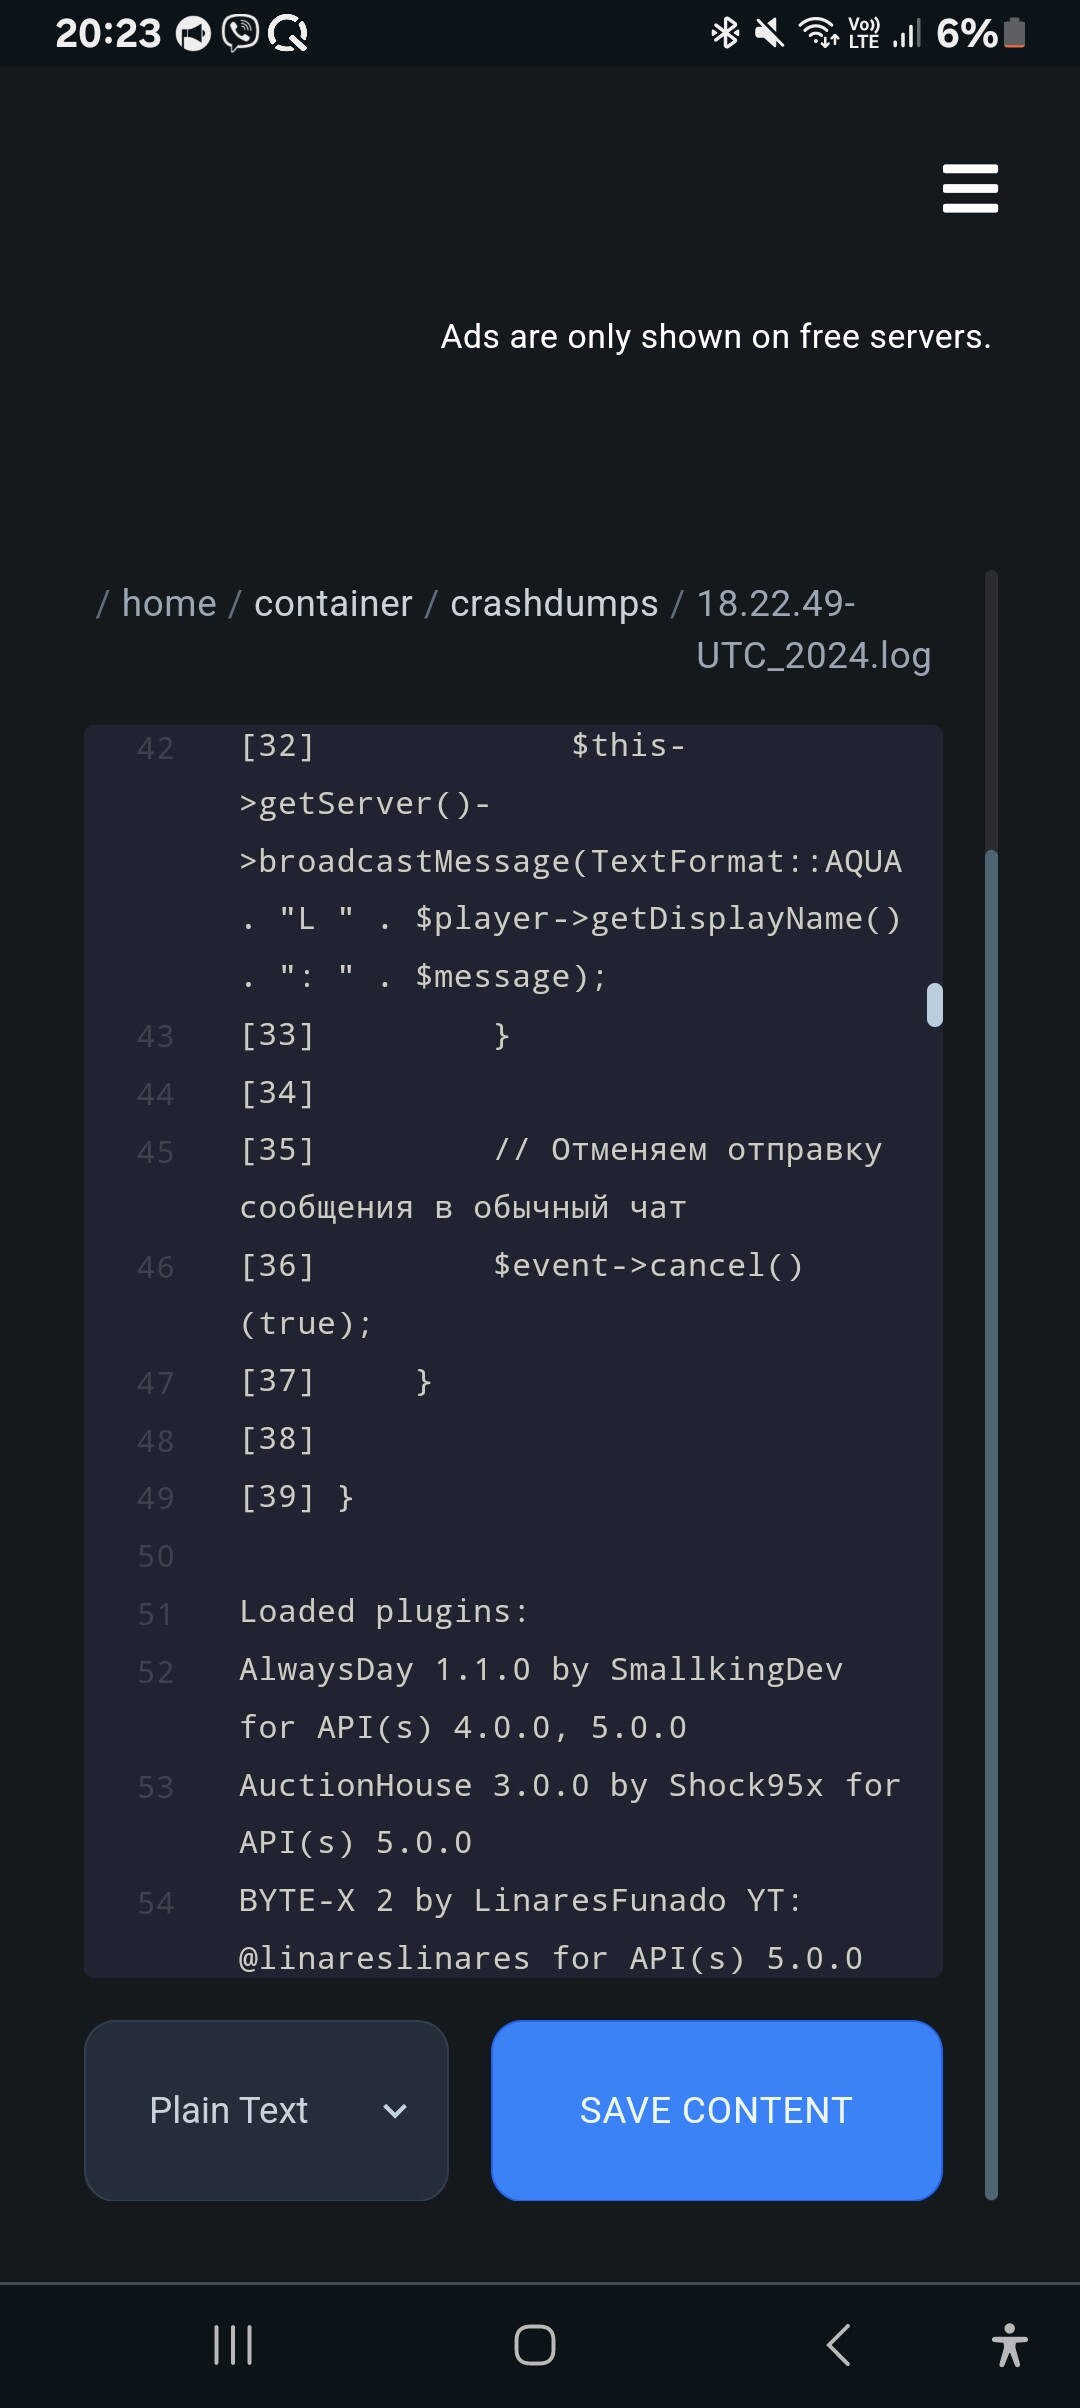Click the editor's vertical scrollbar thumb
Viewport: 1080px width, 2408px height.
click(934, 1005)
